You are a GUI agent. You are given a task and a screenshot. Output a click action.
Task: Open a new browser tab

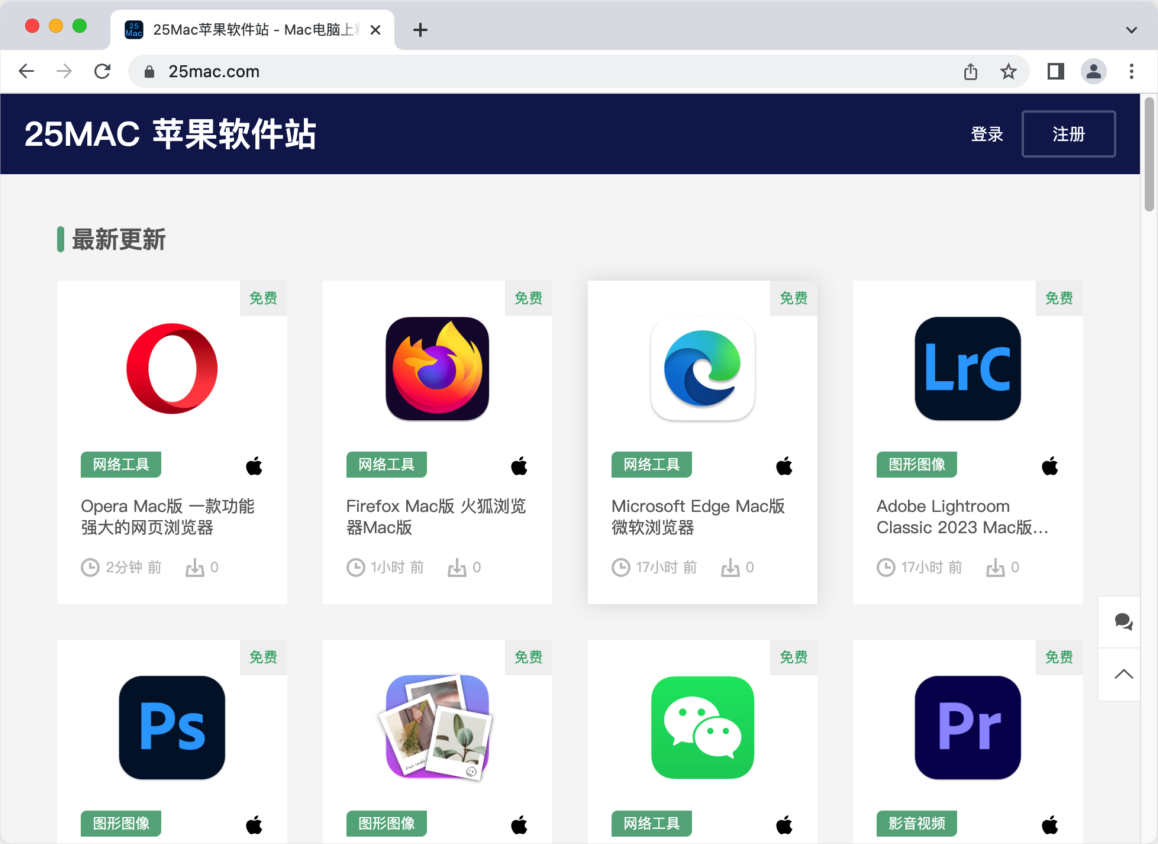click(x=419, y=30)
